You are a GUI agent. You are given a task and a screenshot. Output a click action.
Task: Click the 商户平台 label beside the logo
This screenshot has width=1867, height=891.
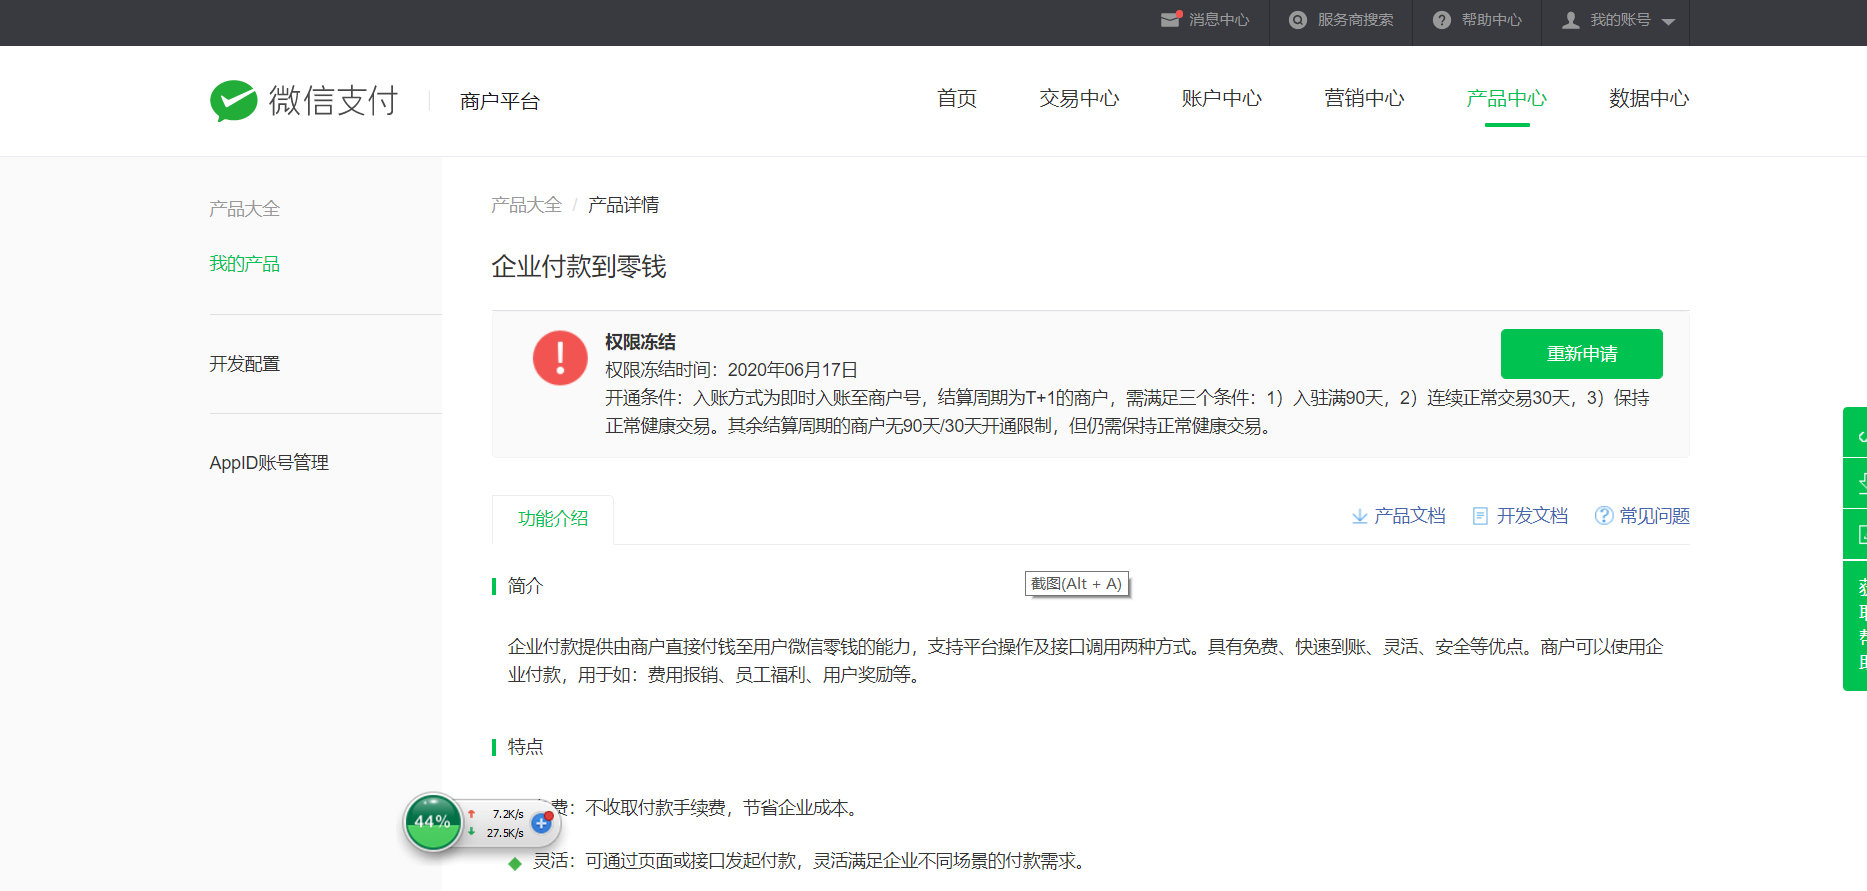click(x=499, y=101)
